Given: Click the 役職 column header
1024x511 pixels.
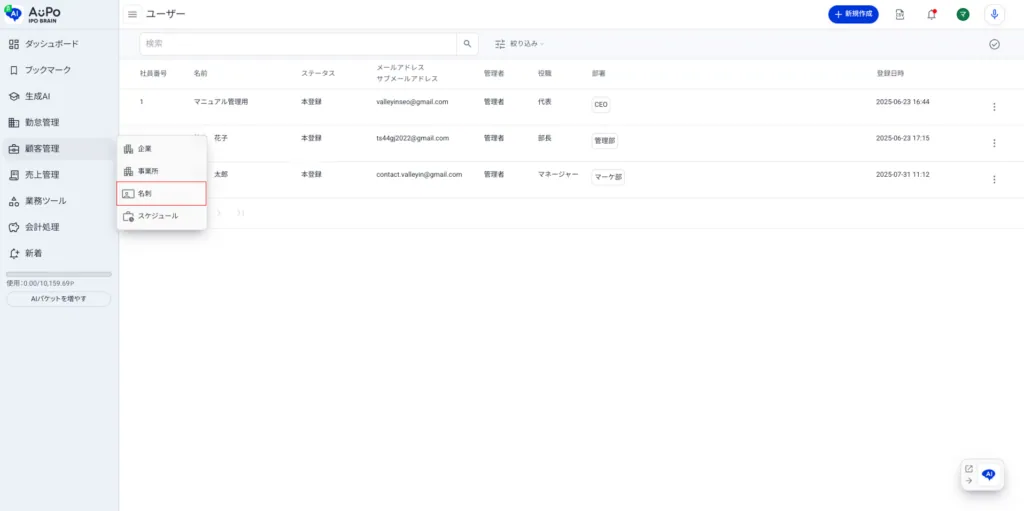Looking at the screenshot, I should [x=545, y=73].
